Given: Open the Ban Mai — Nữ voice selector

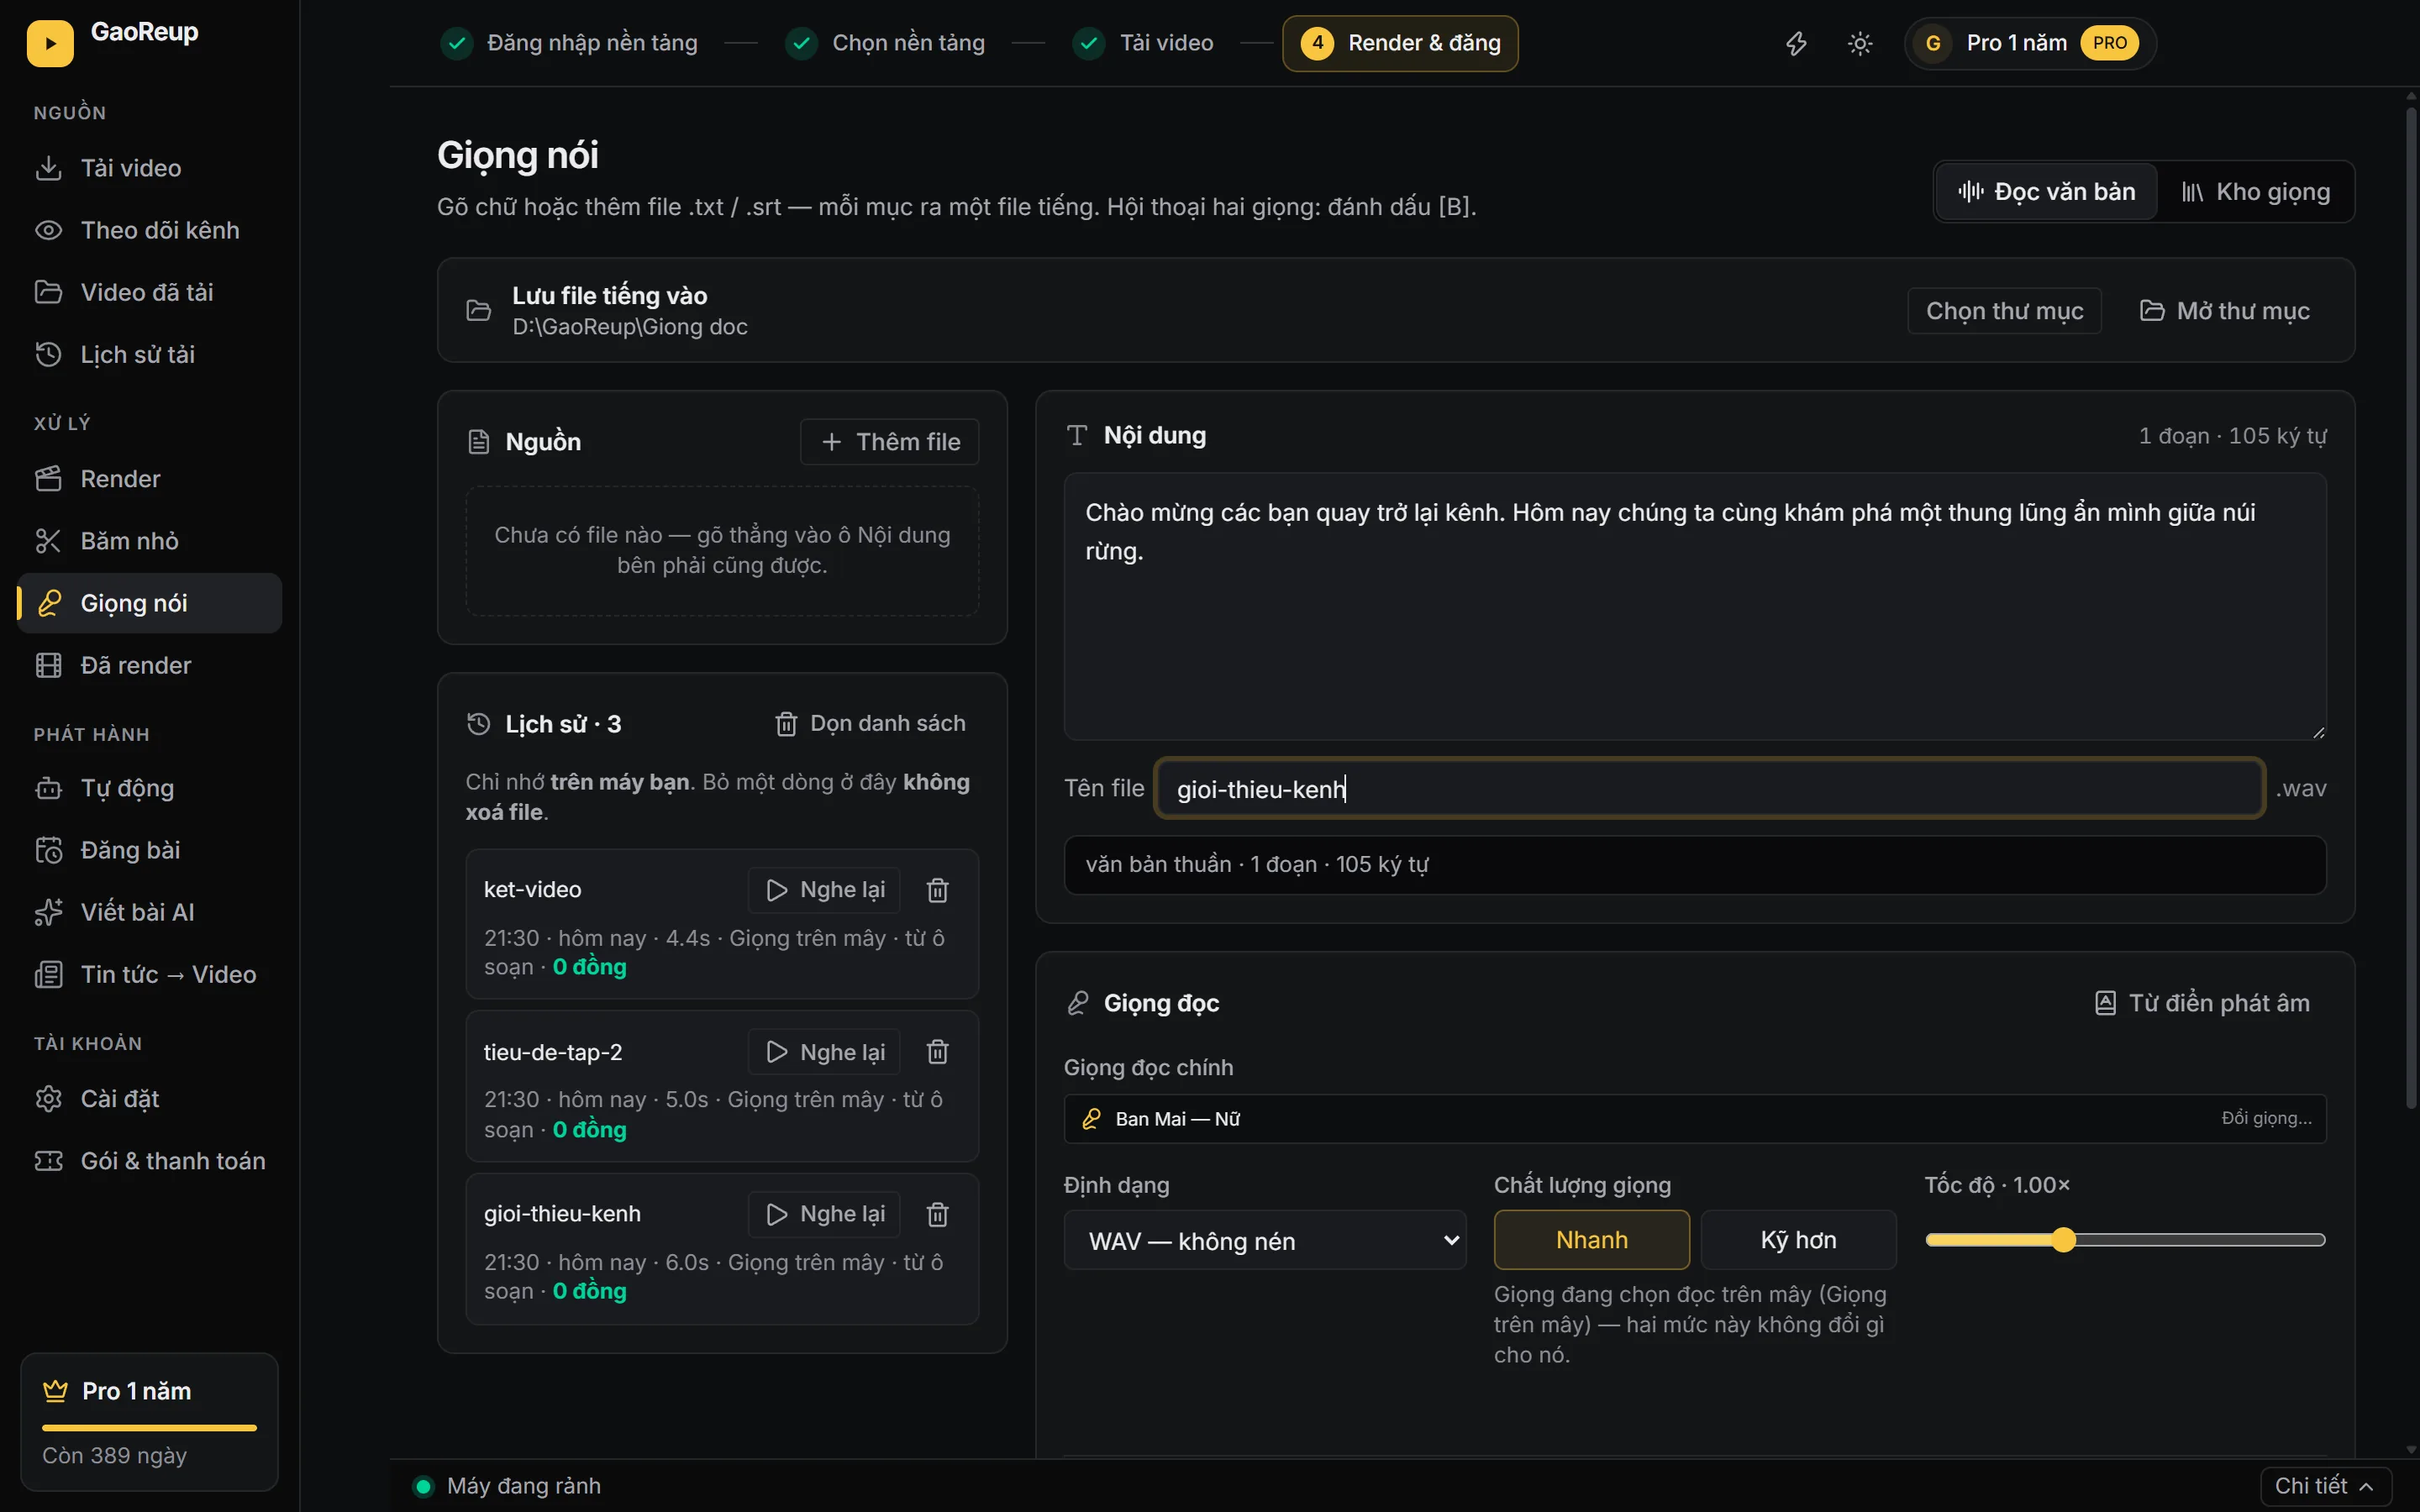Looking at the screenshot, I should point(1695,1118).
